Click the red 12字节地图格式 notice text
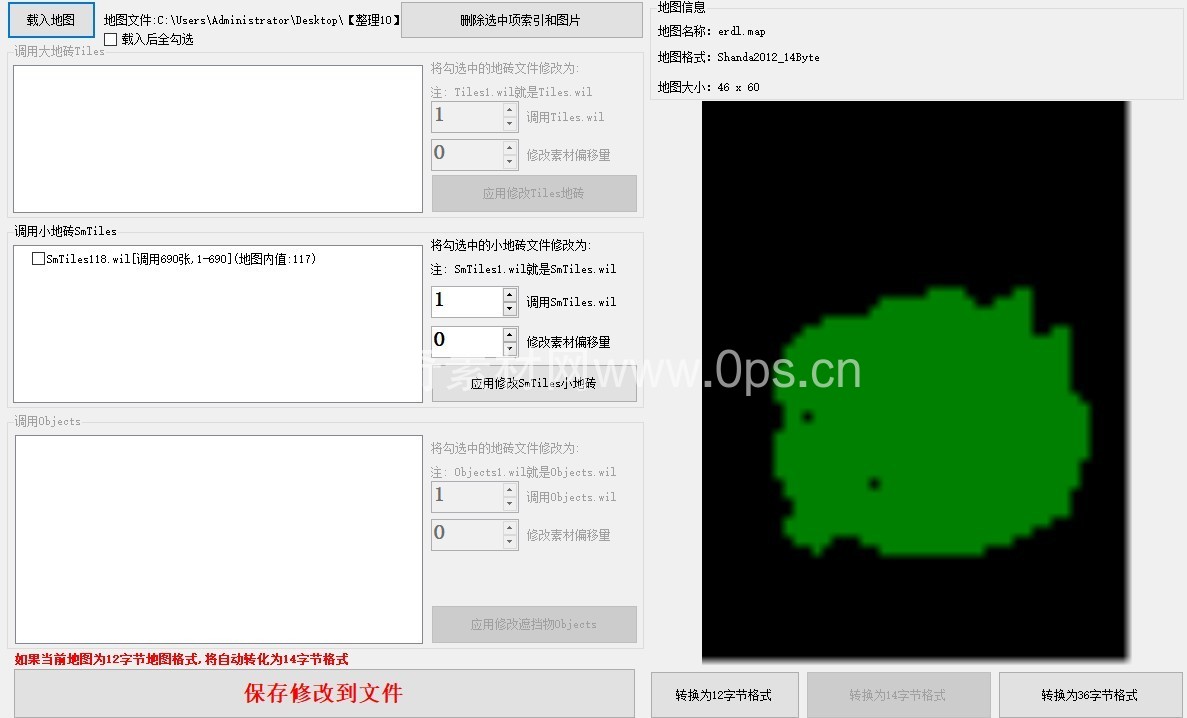The image size is (1187, 718). tap(182, 660)
